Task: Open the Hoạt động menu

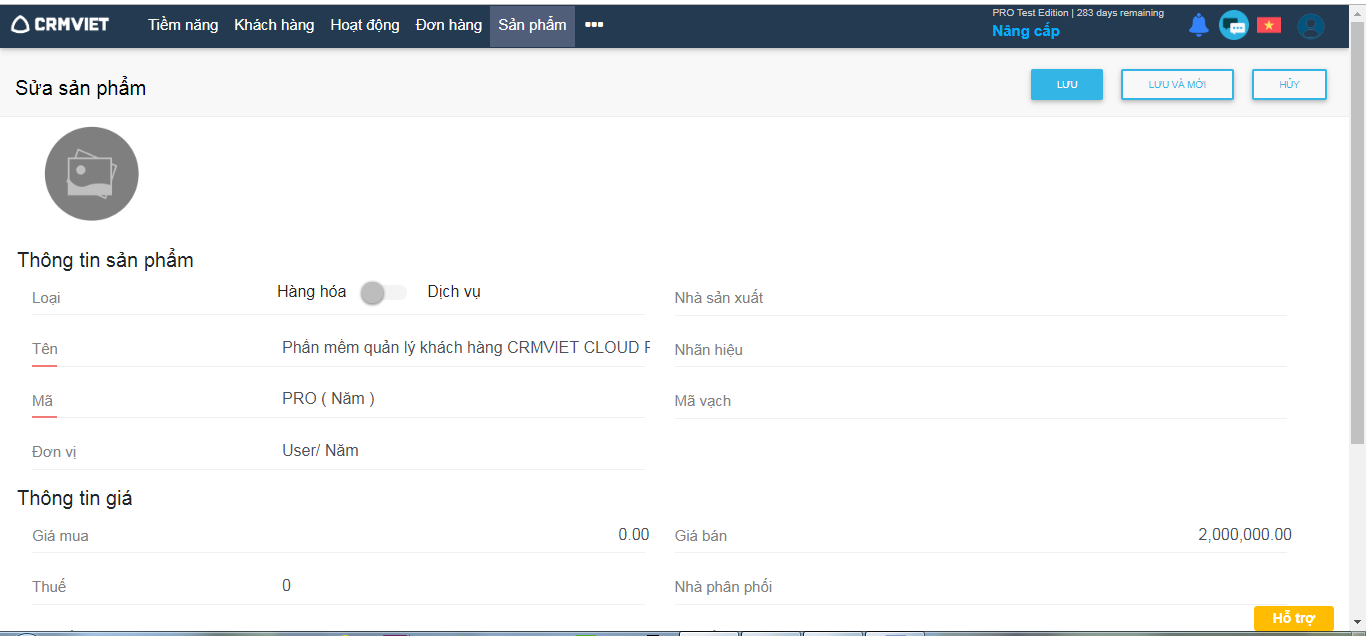Action: [365, 25]
